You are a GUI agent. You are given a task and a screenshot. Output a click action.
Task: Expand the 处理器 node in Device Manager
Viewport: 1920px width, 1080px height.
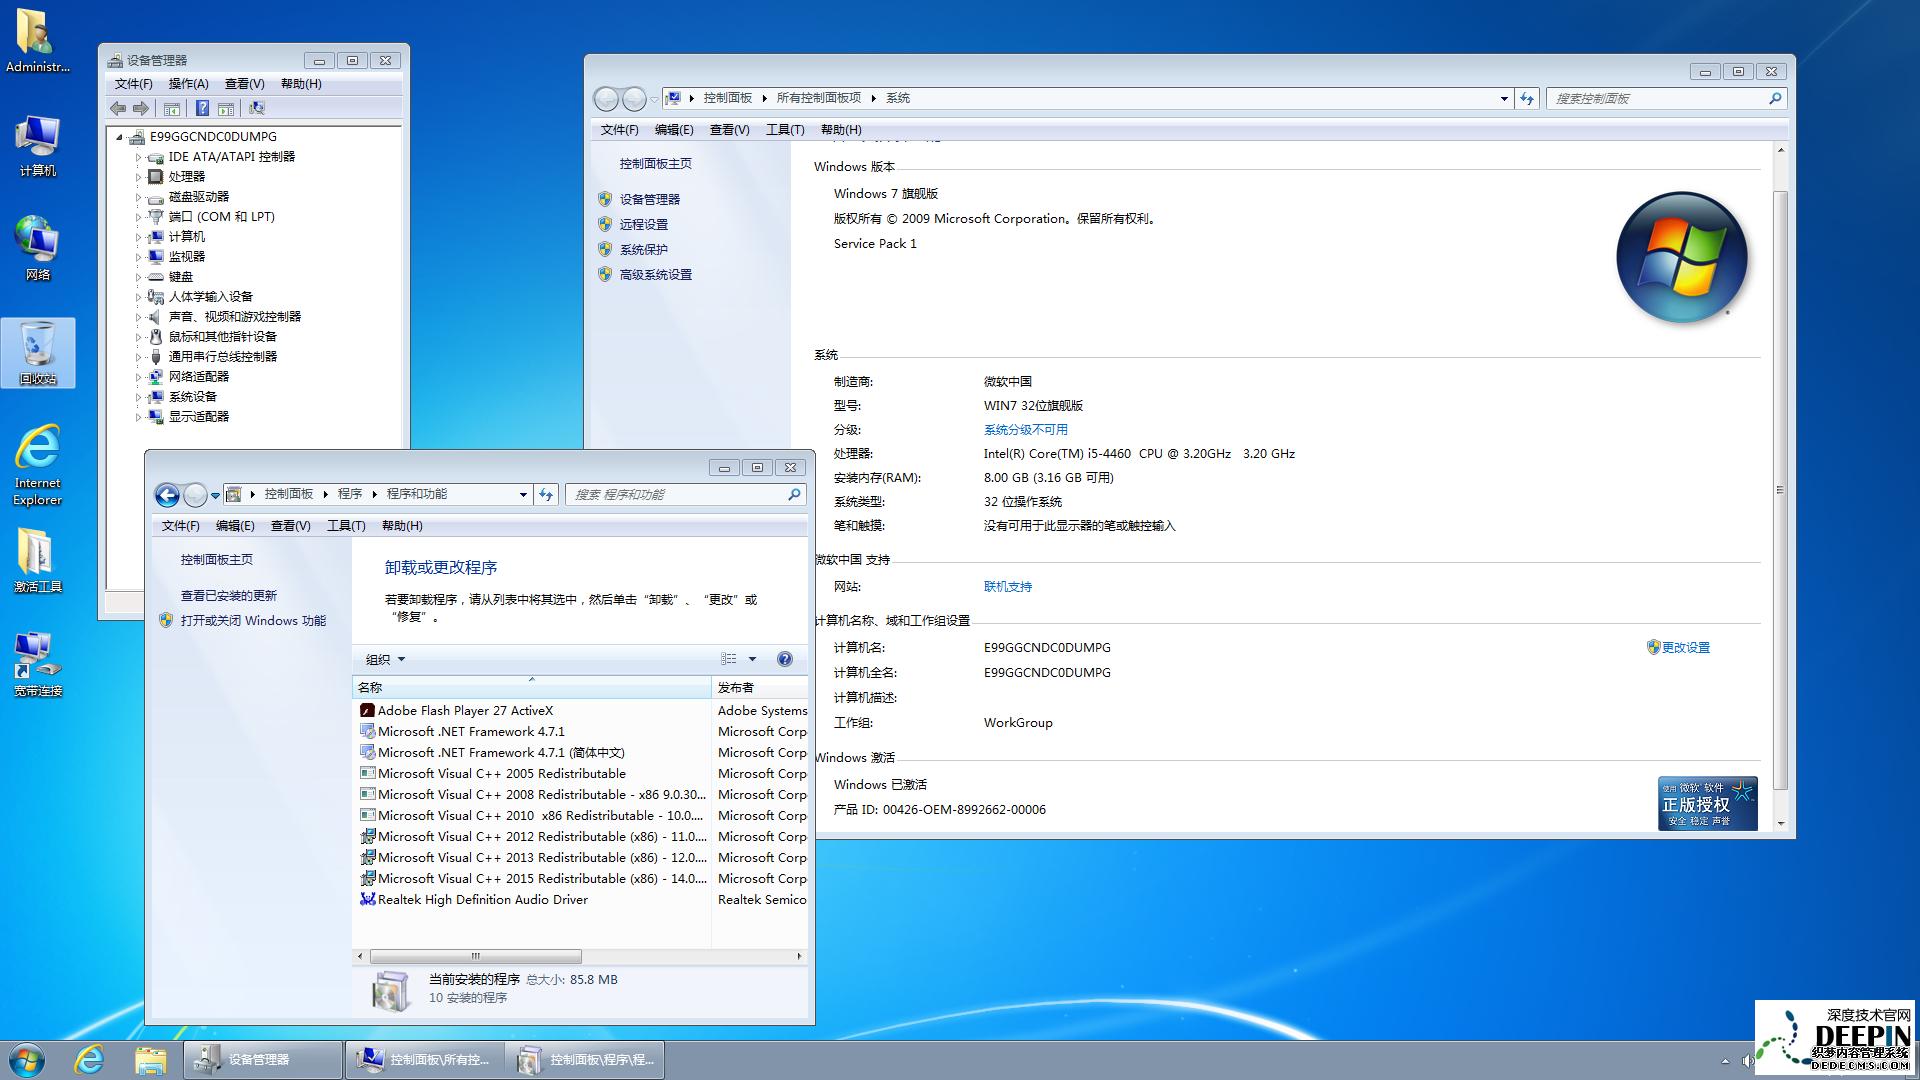coord(141,176)
